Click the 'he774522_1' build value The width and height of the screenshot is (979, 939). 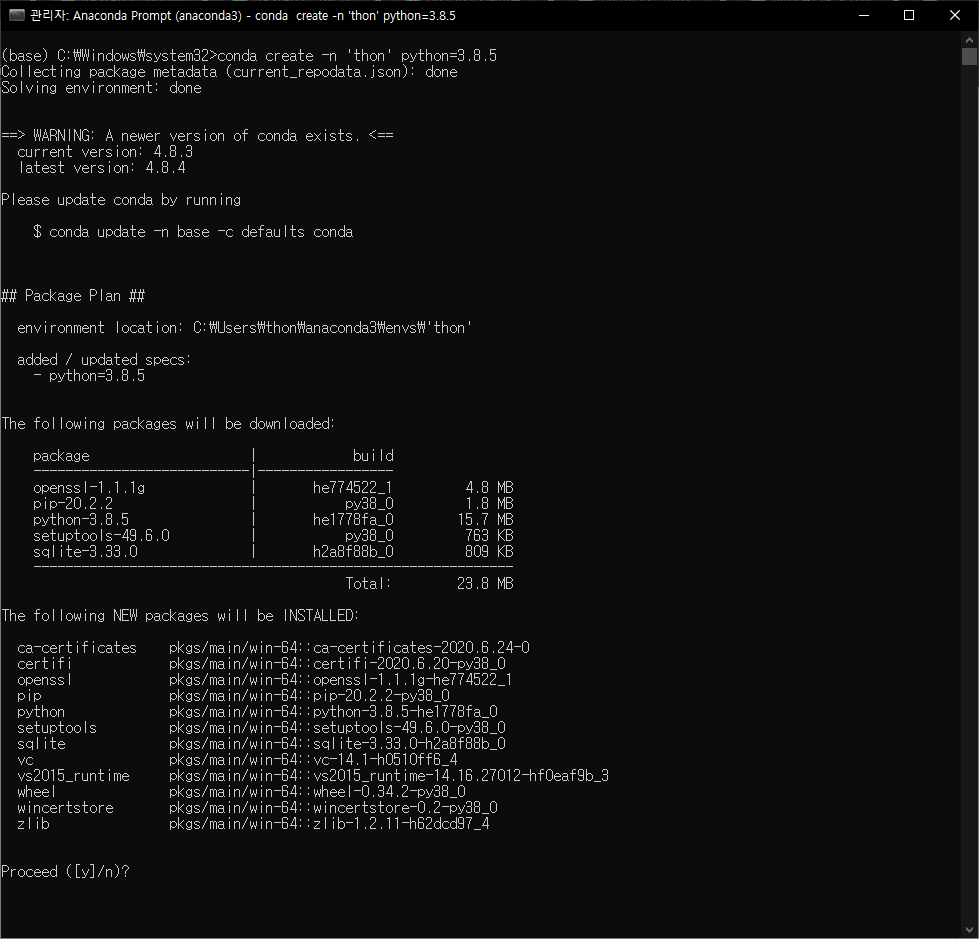pos(353,488)
